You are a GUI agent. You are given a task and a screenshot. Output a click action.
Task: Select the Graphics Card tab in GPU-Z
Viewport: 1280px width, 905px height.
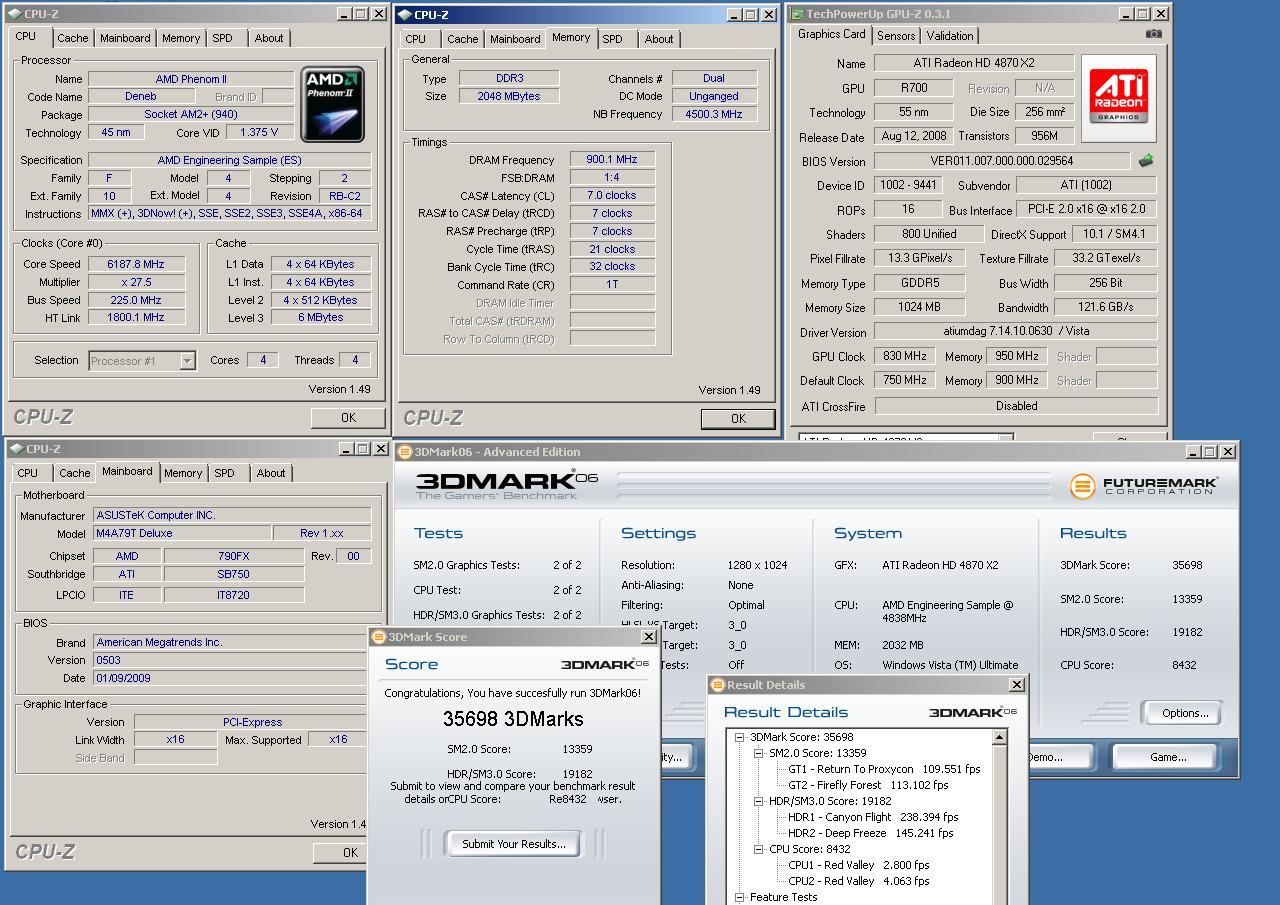coord(832,34)
